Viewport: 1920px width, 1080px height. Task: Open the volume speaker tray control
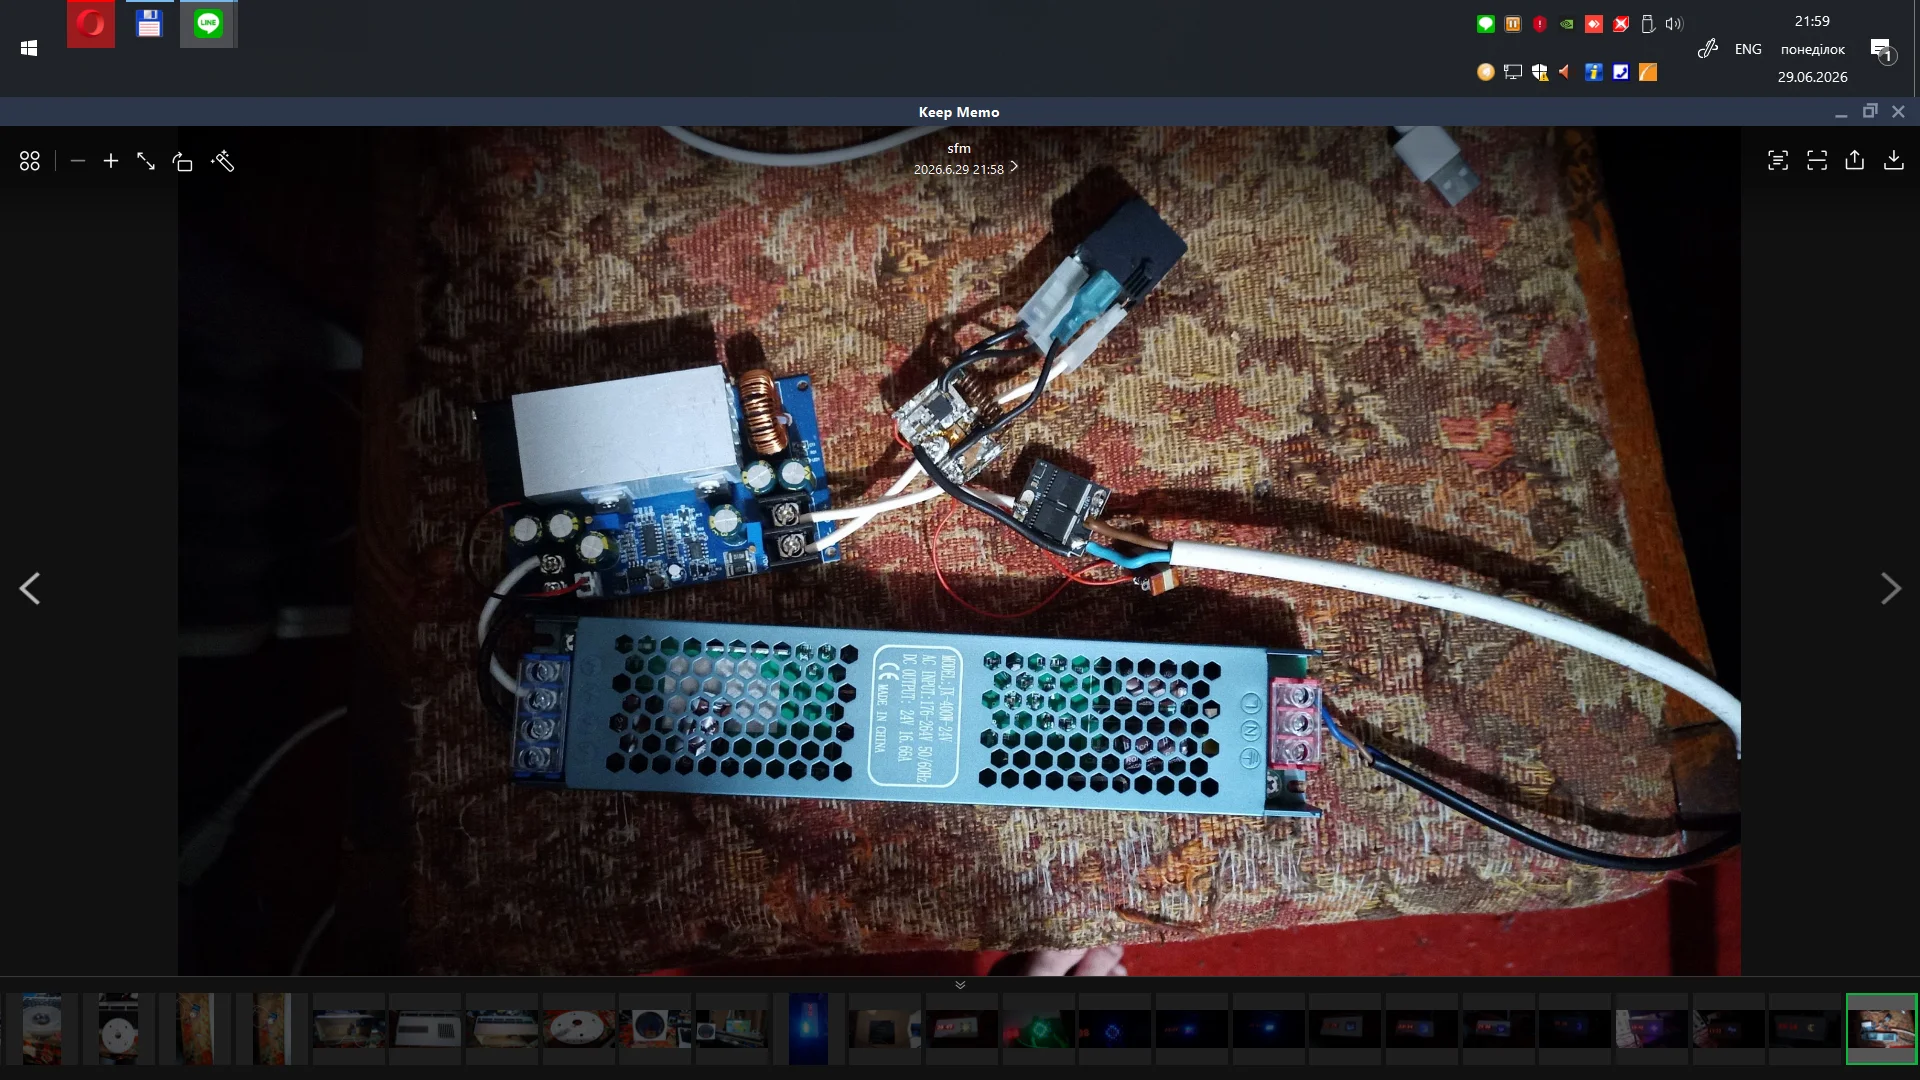click(1675, 24)
